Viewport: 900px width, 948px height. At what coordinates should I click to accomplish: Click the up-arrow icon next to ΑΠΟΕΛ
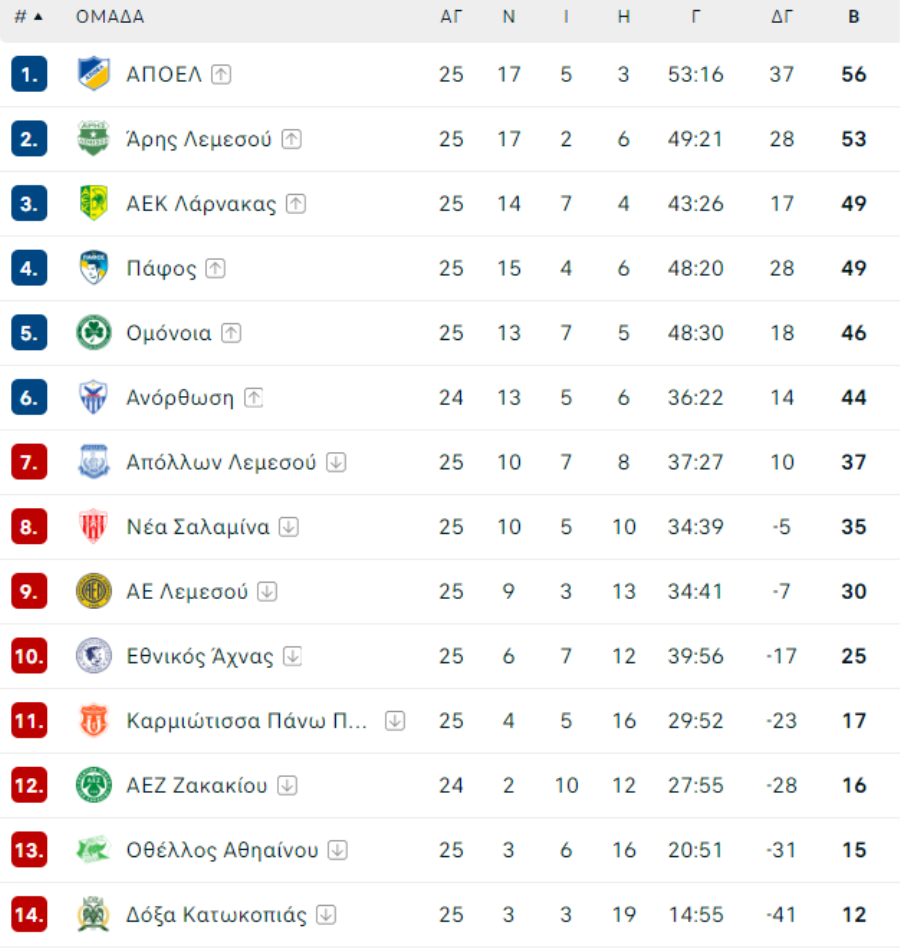coord(221,74)
